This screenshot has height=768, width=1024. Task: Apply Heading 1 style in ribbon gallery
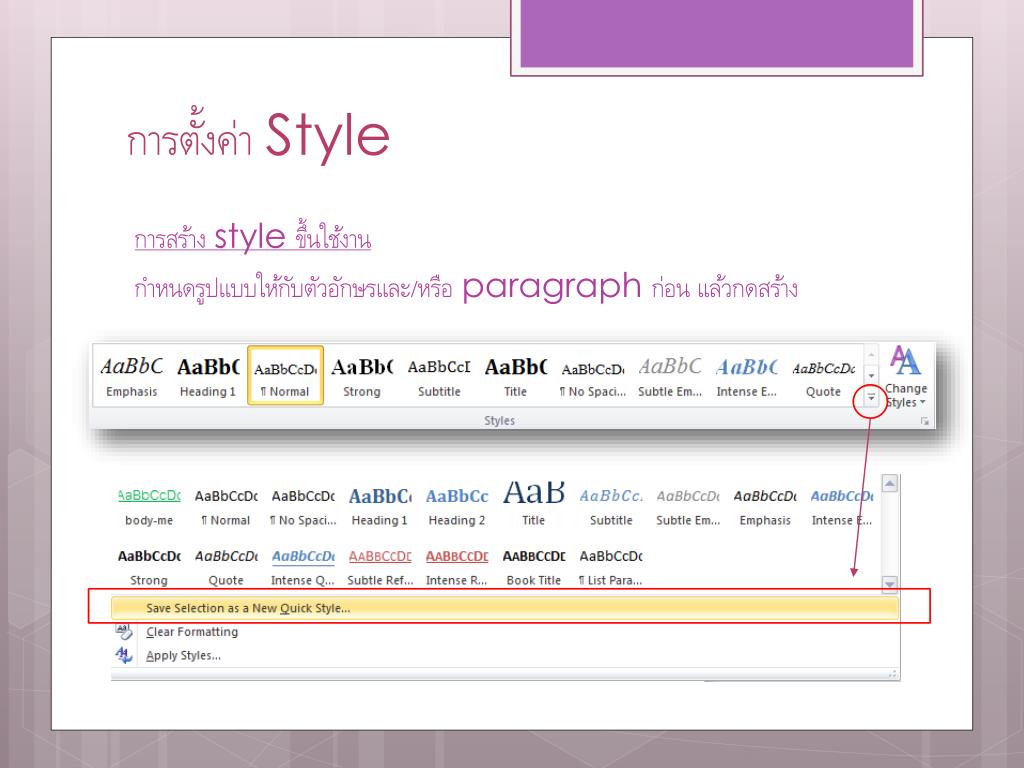coord(208,376)
